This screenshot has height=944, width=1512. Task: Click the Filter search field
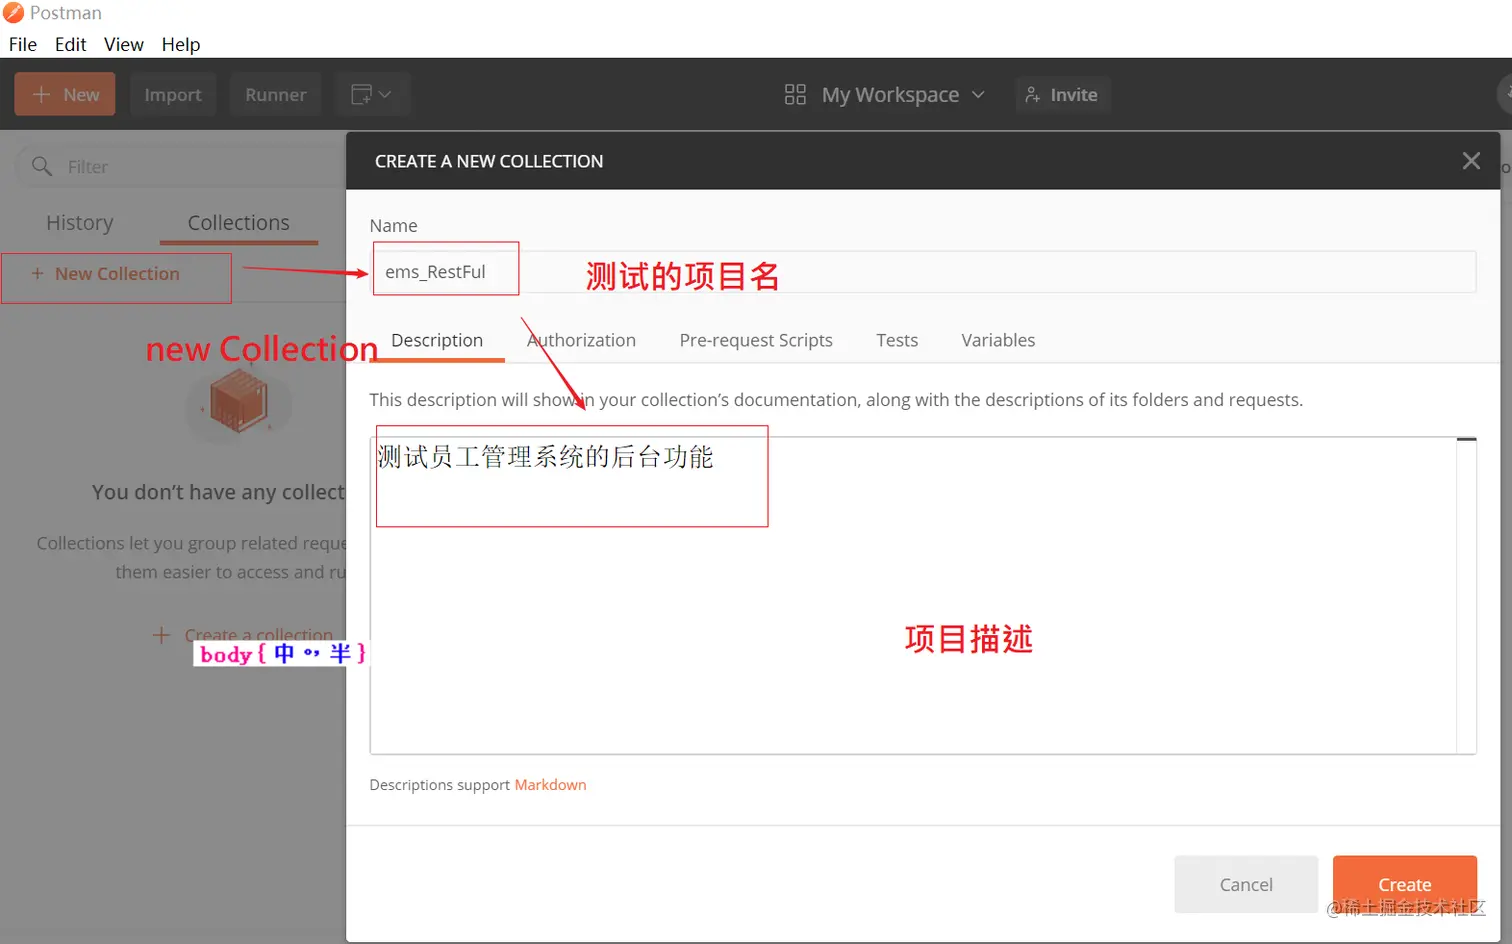(x=180, y=166)
